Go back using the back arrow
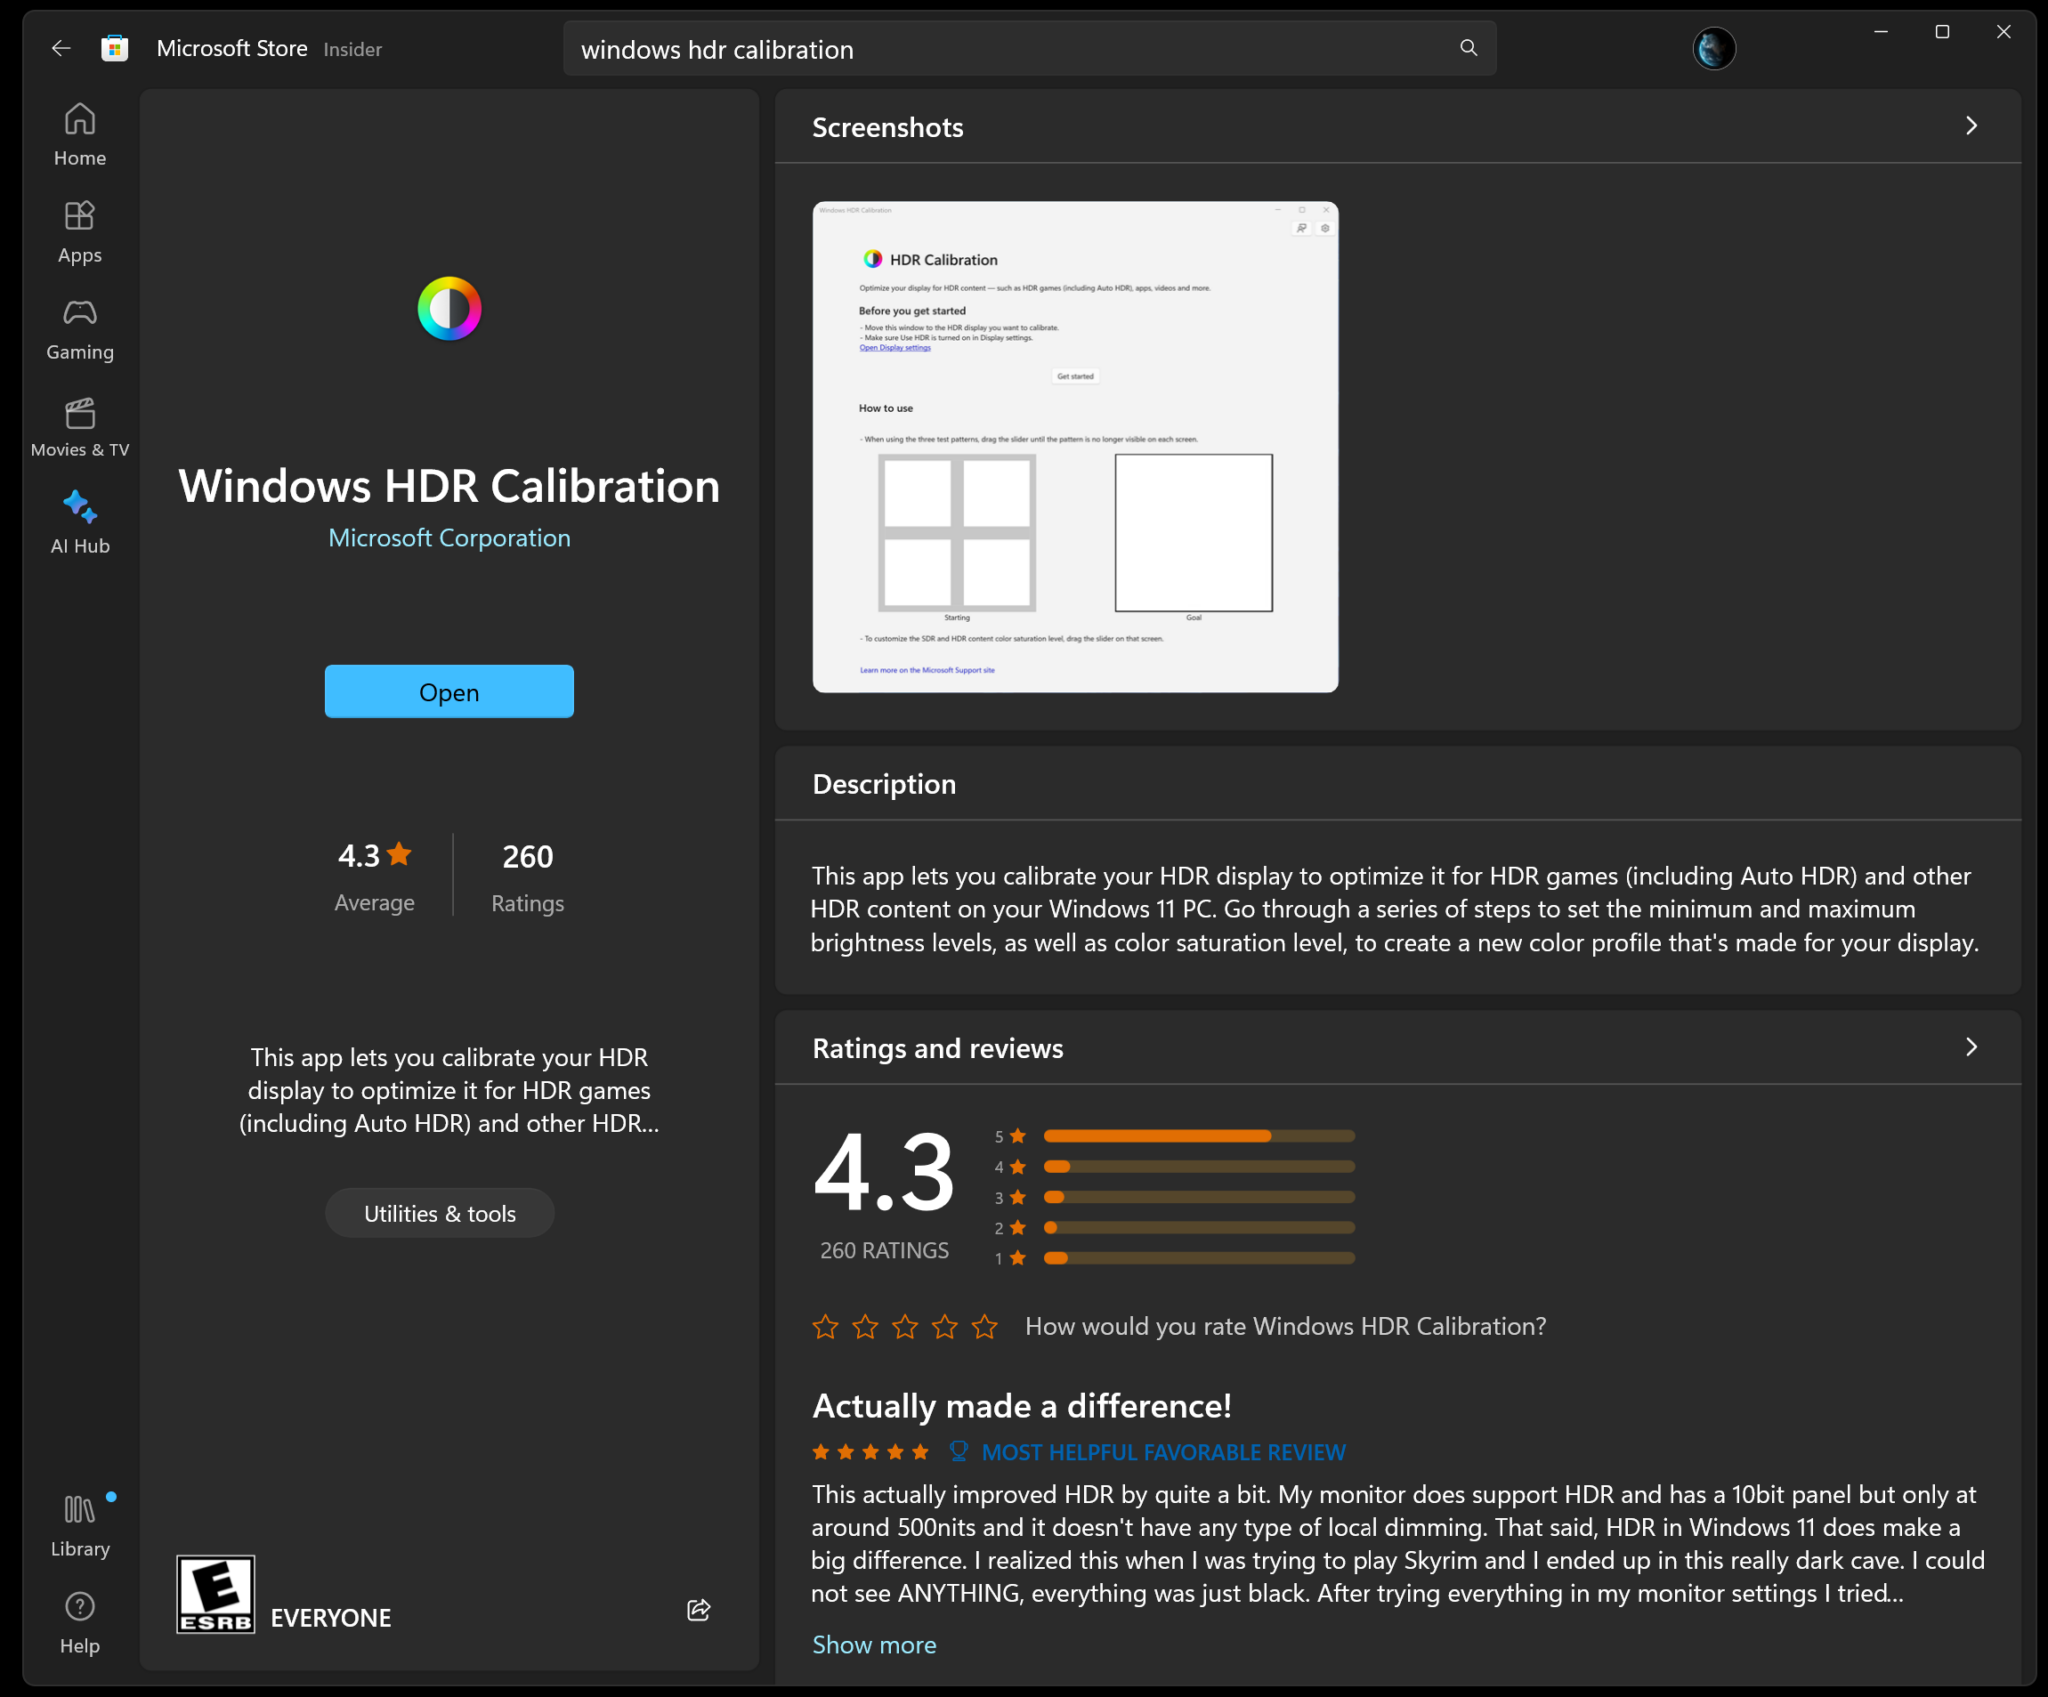This screenshot has width=2048, height=1697. click(x=61, y=48)
